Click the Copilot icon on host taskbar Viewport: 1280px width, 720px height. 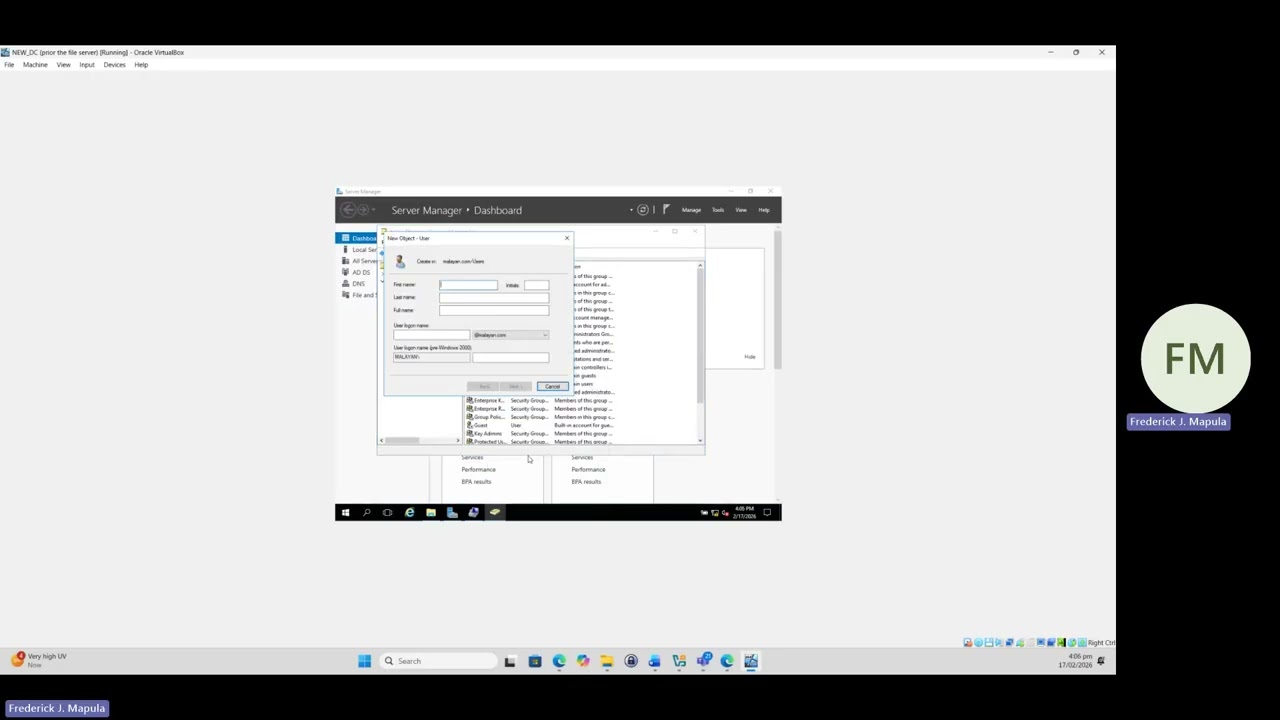583,661
